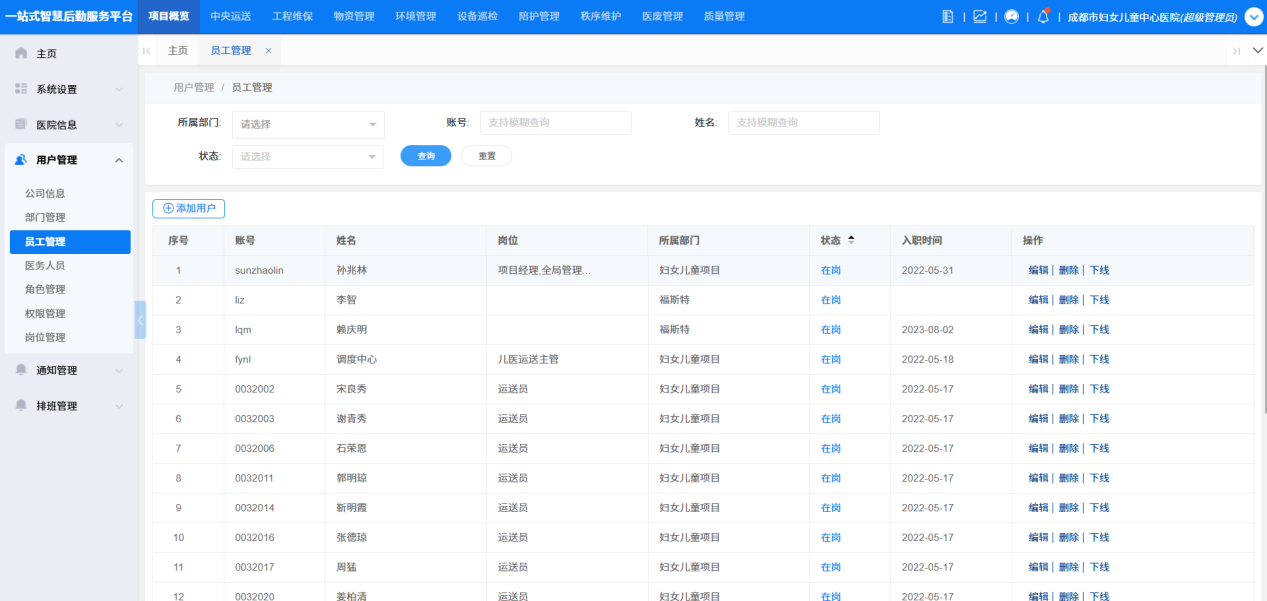Open the tab list chevron dropdown
This screenshot has width=1267, height=601.
click(1258, 51)
